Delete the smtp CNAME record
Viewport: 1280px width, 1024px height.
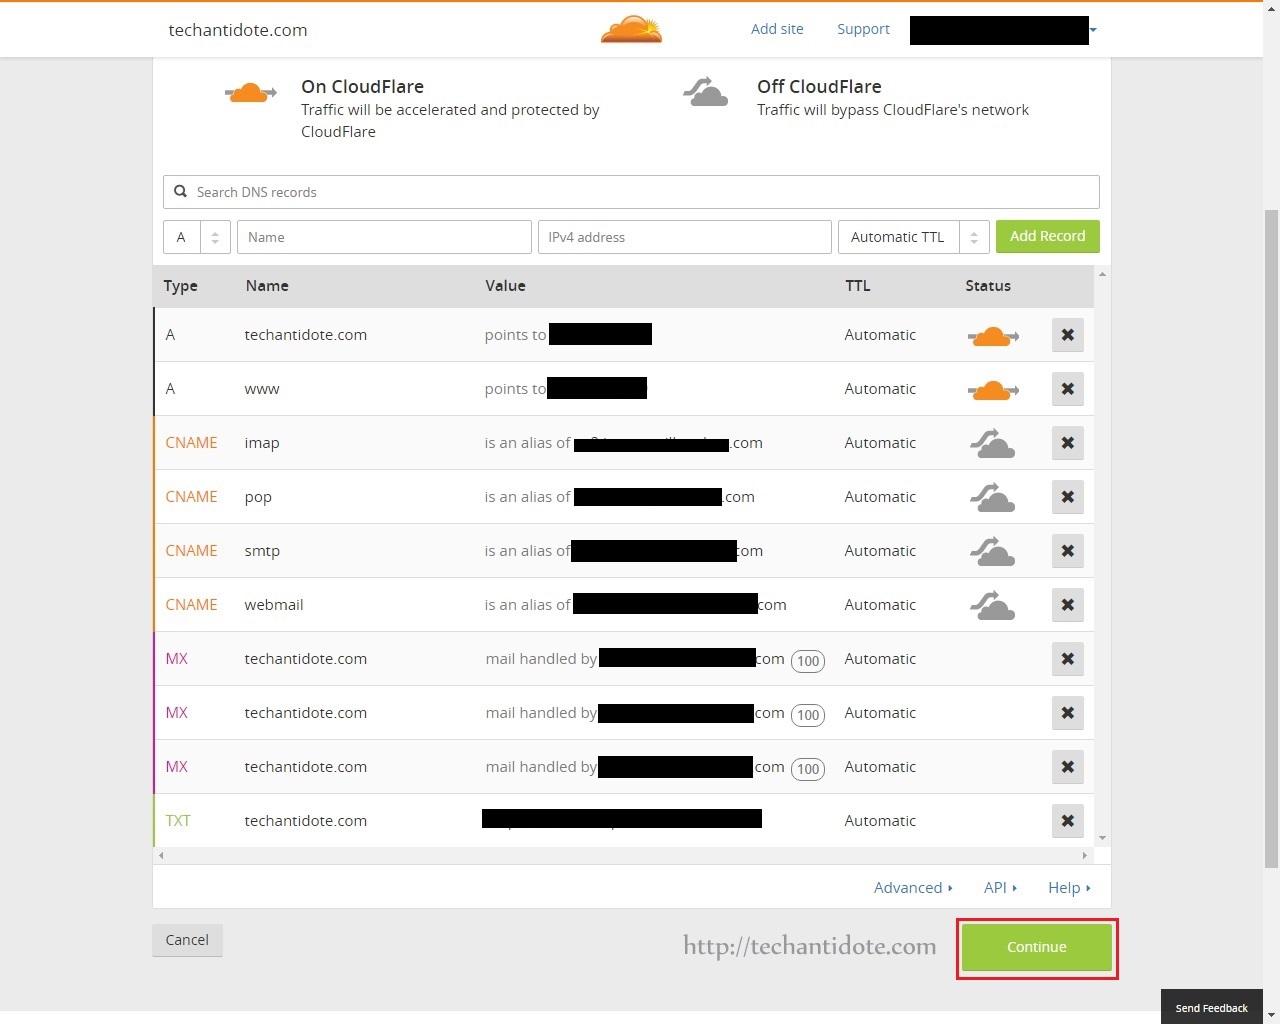click(1068, 551)
